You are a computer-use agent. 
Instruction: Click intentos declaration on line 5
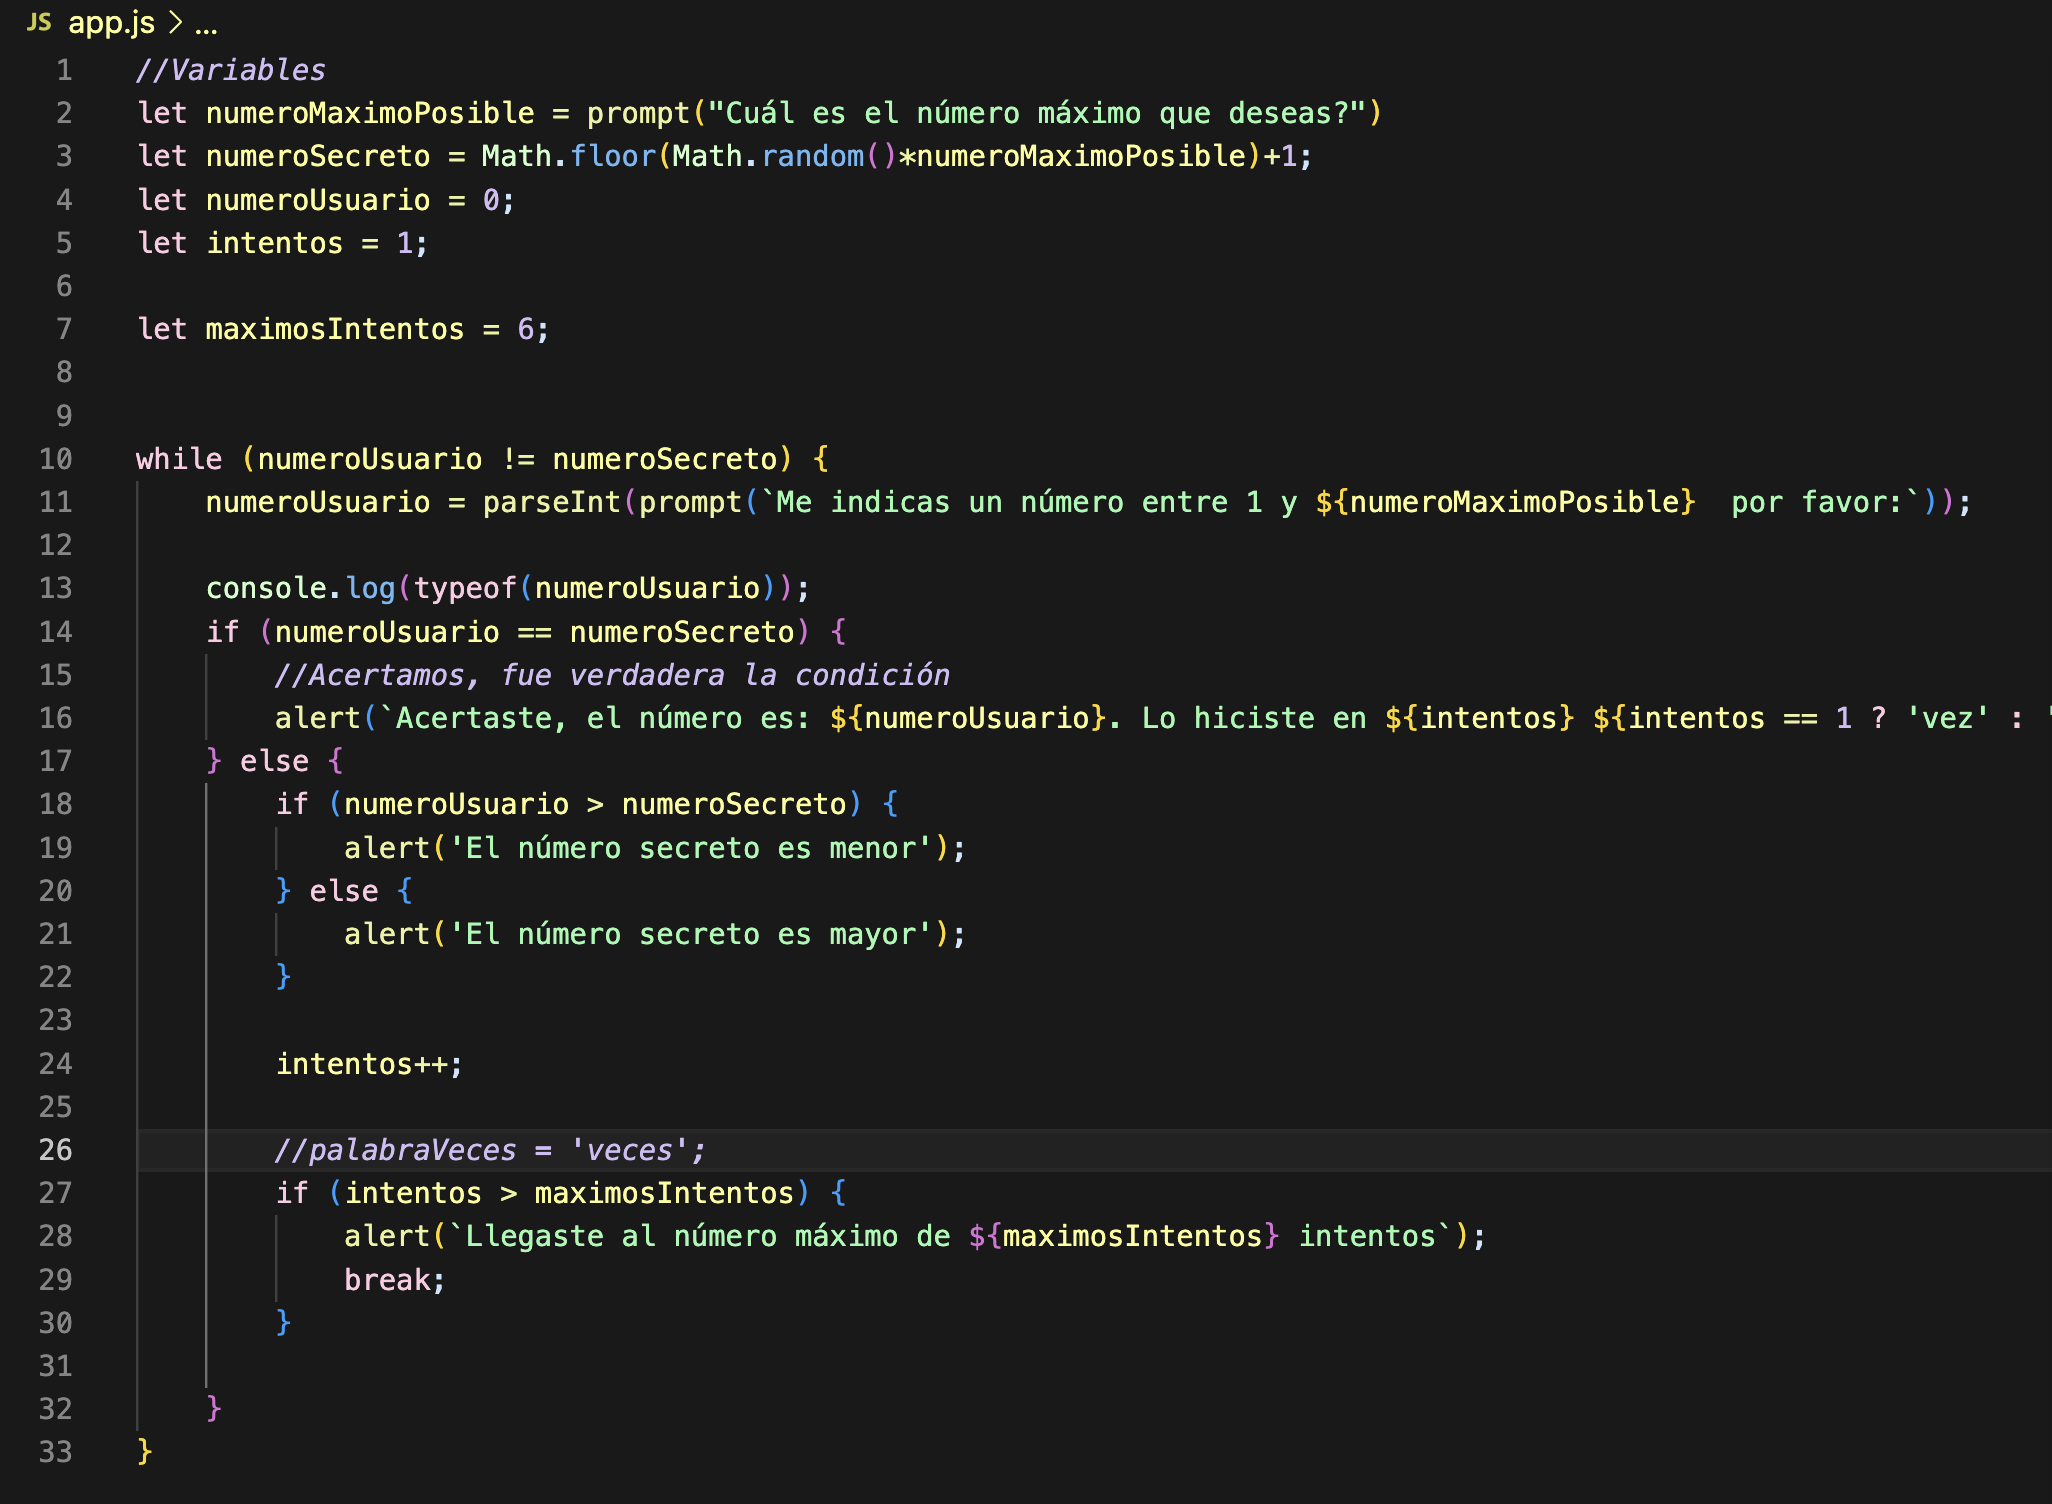274,243
